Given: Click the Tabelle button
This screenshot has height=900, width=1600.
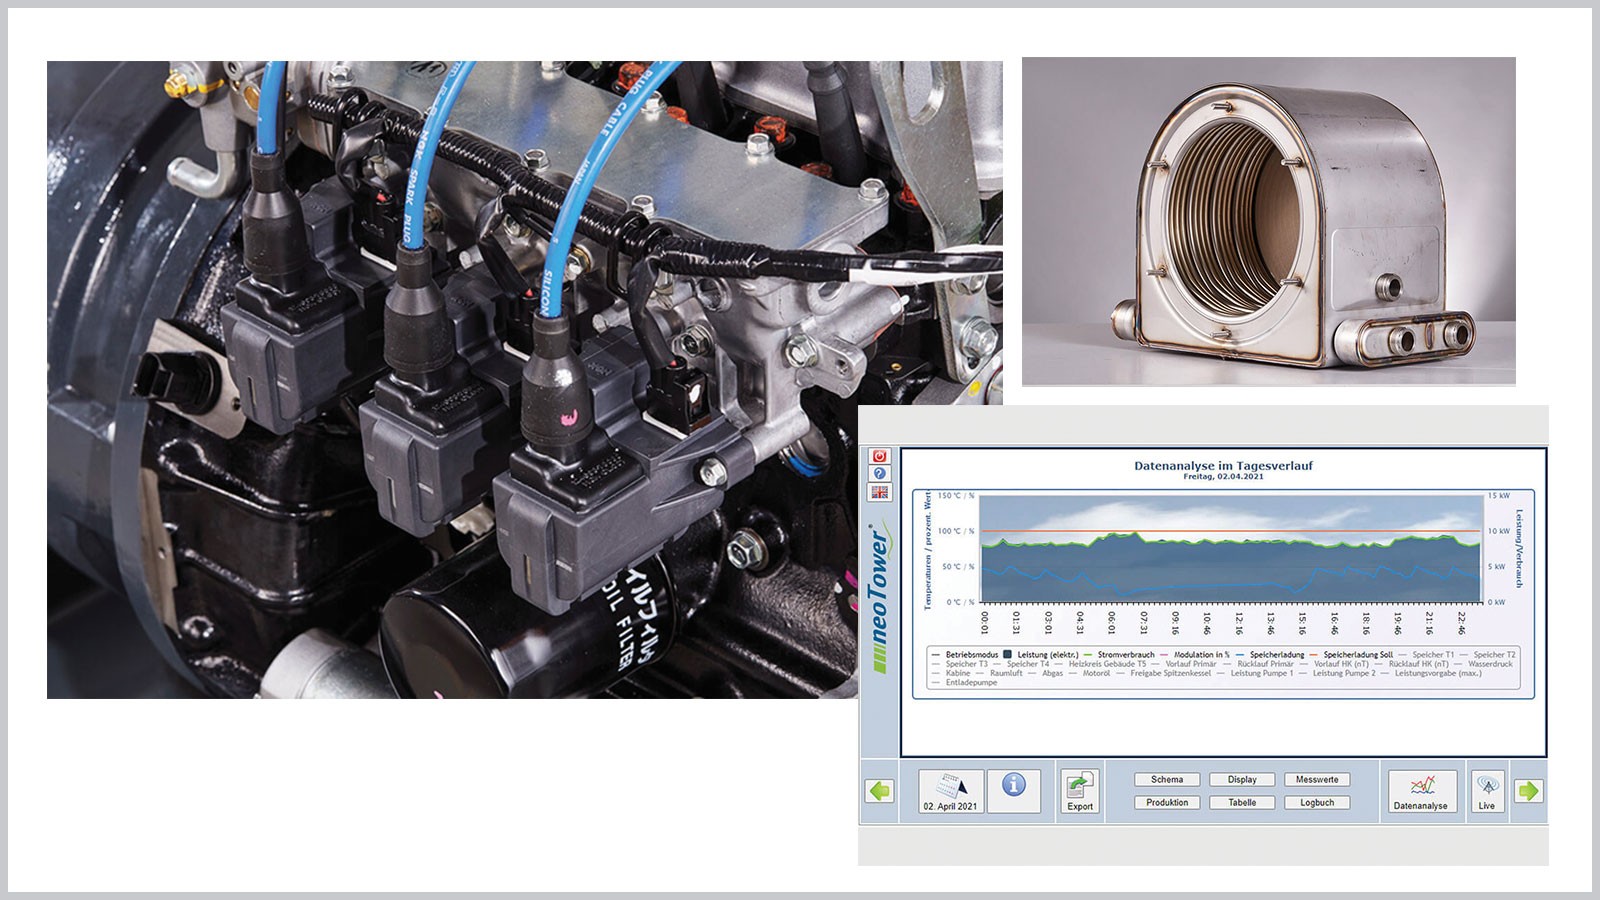Looking at the screenshot, I should pos(1242,802).
